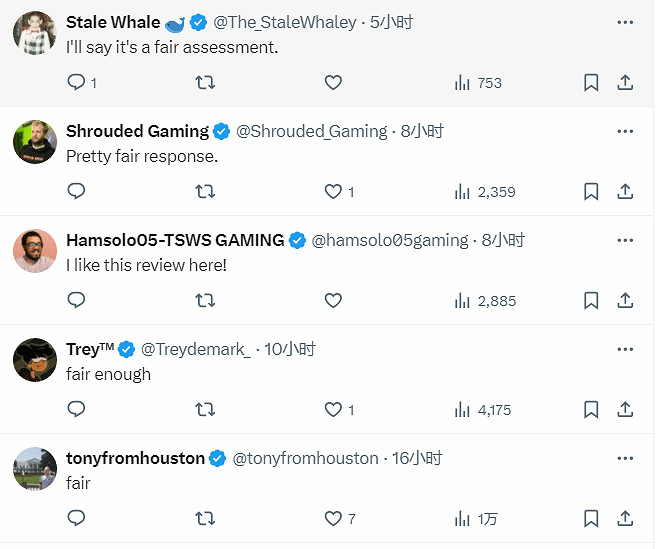The image size is (656, 549).
Task: Open the 16小时 timestamp on tonyfromhouston's tweet
Action: pos(417,458)
